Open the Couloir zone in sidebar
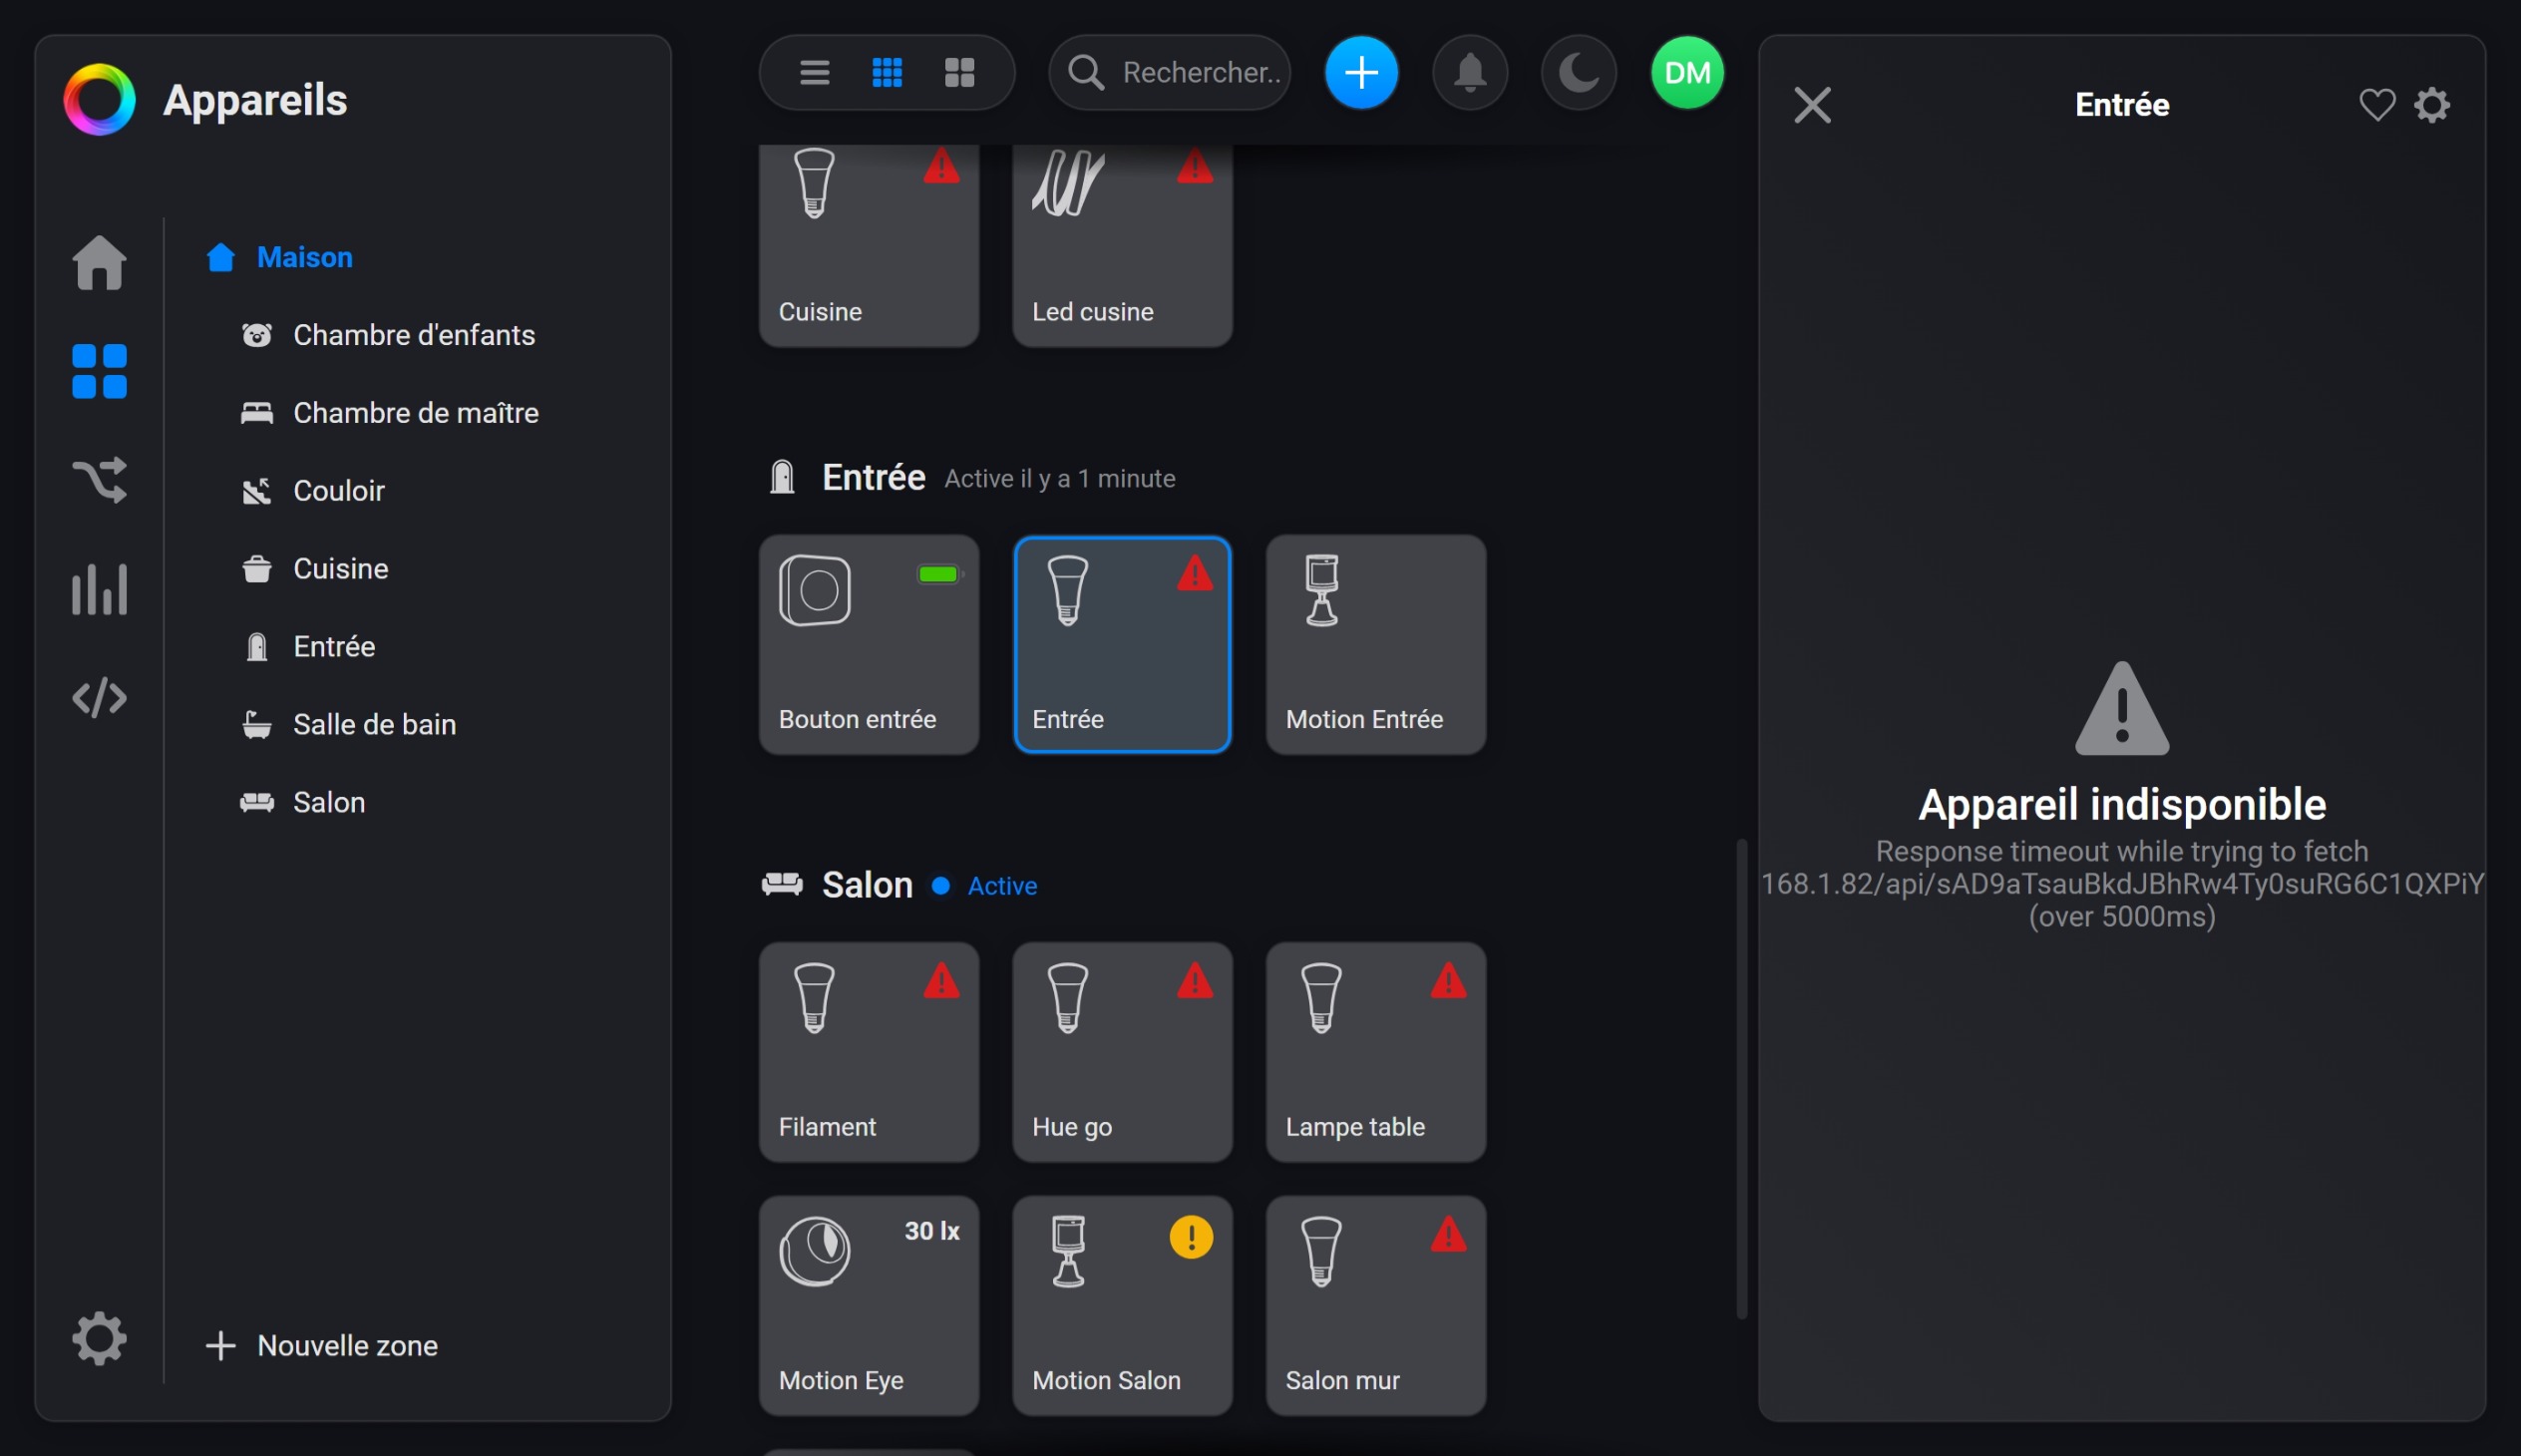 click(338, 490)
